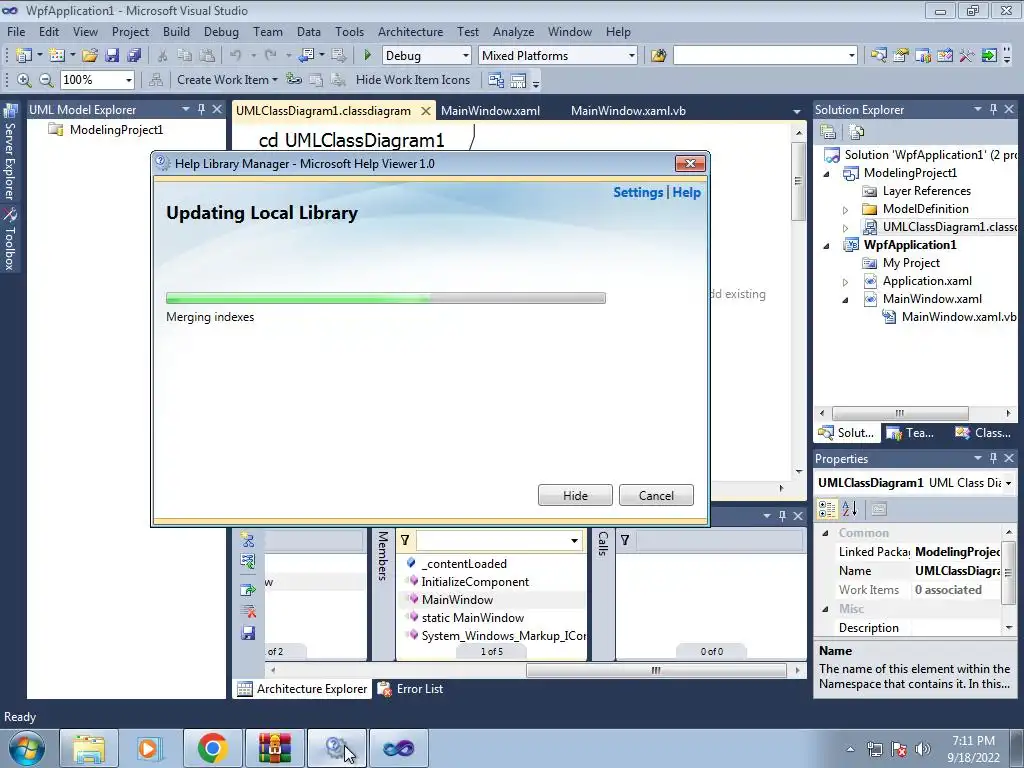The height and width of the screenshot is (768, 1024).
Task: Click the Members column filter funnel icon
Action: [405, 540]
